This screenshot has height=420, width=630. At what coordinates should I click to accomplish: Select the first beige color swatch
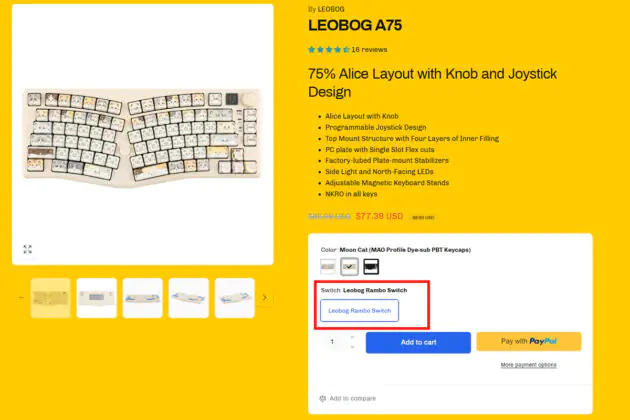(x=328, y=266)
